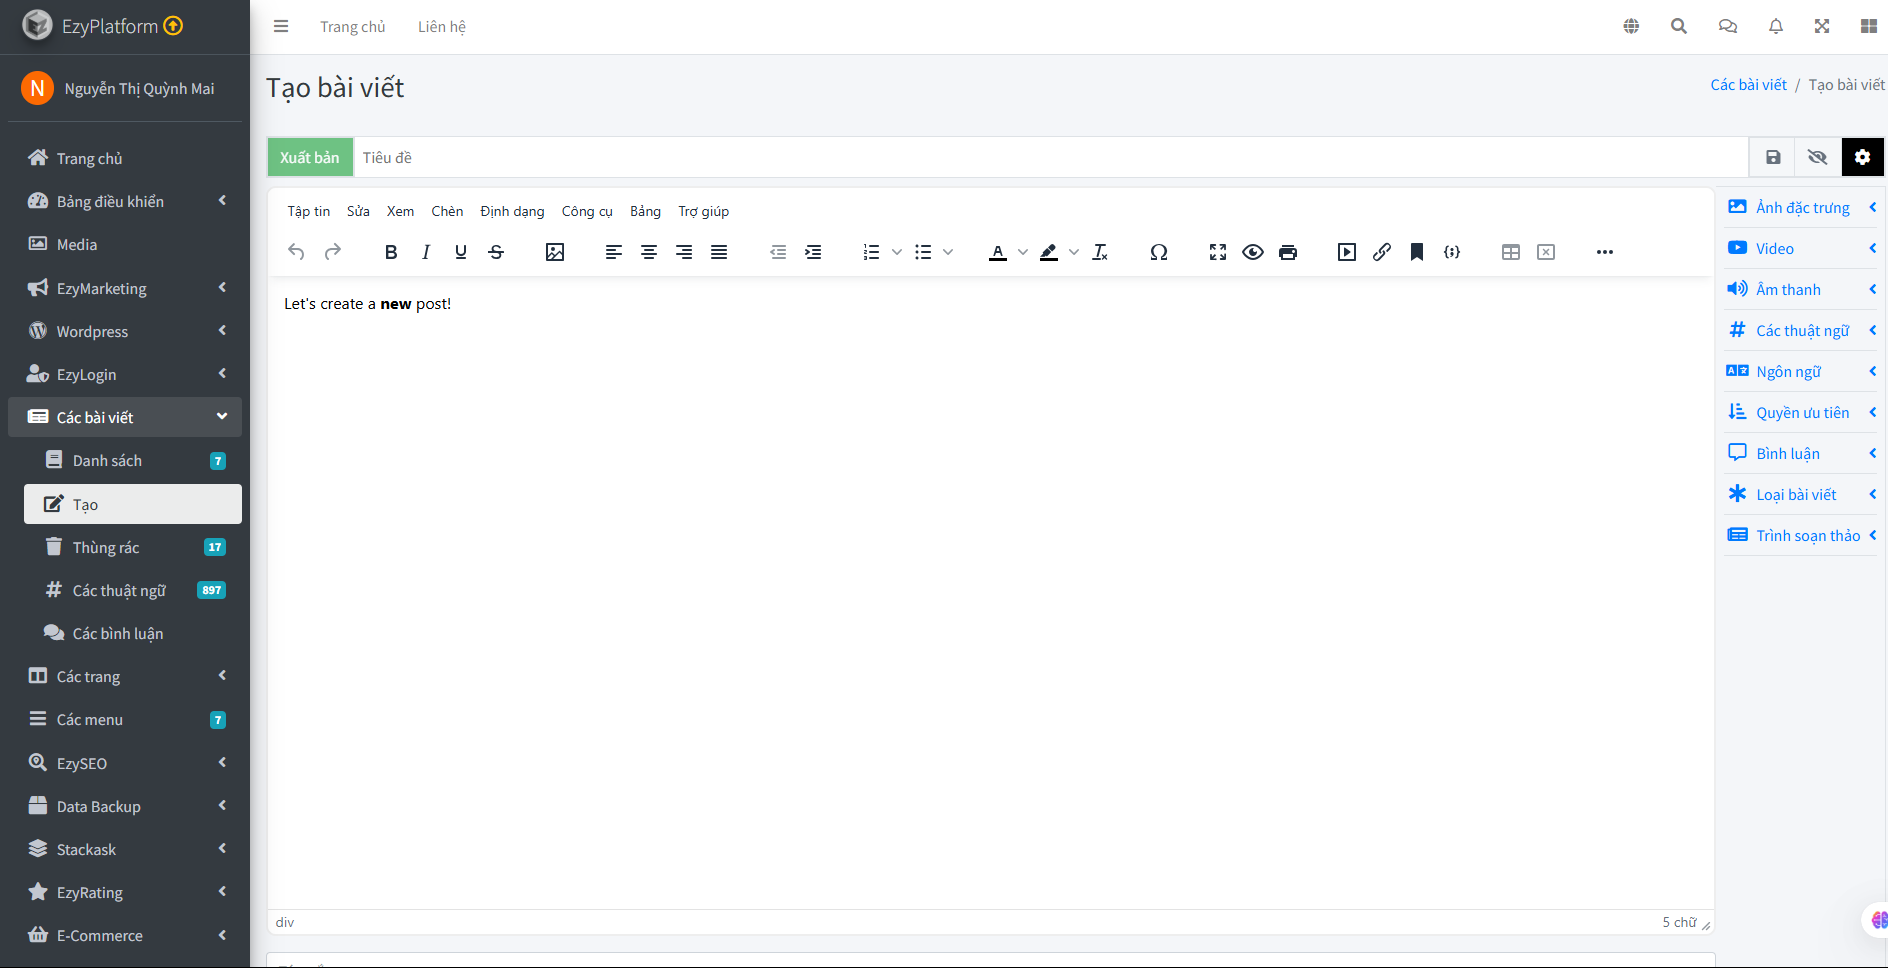Screen dimensions: 1888x968
Task: Open language globe icon in header
Action: point(1631,27)
